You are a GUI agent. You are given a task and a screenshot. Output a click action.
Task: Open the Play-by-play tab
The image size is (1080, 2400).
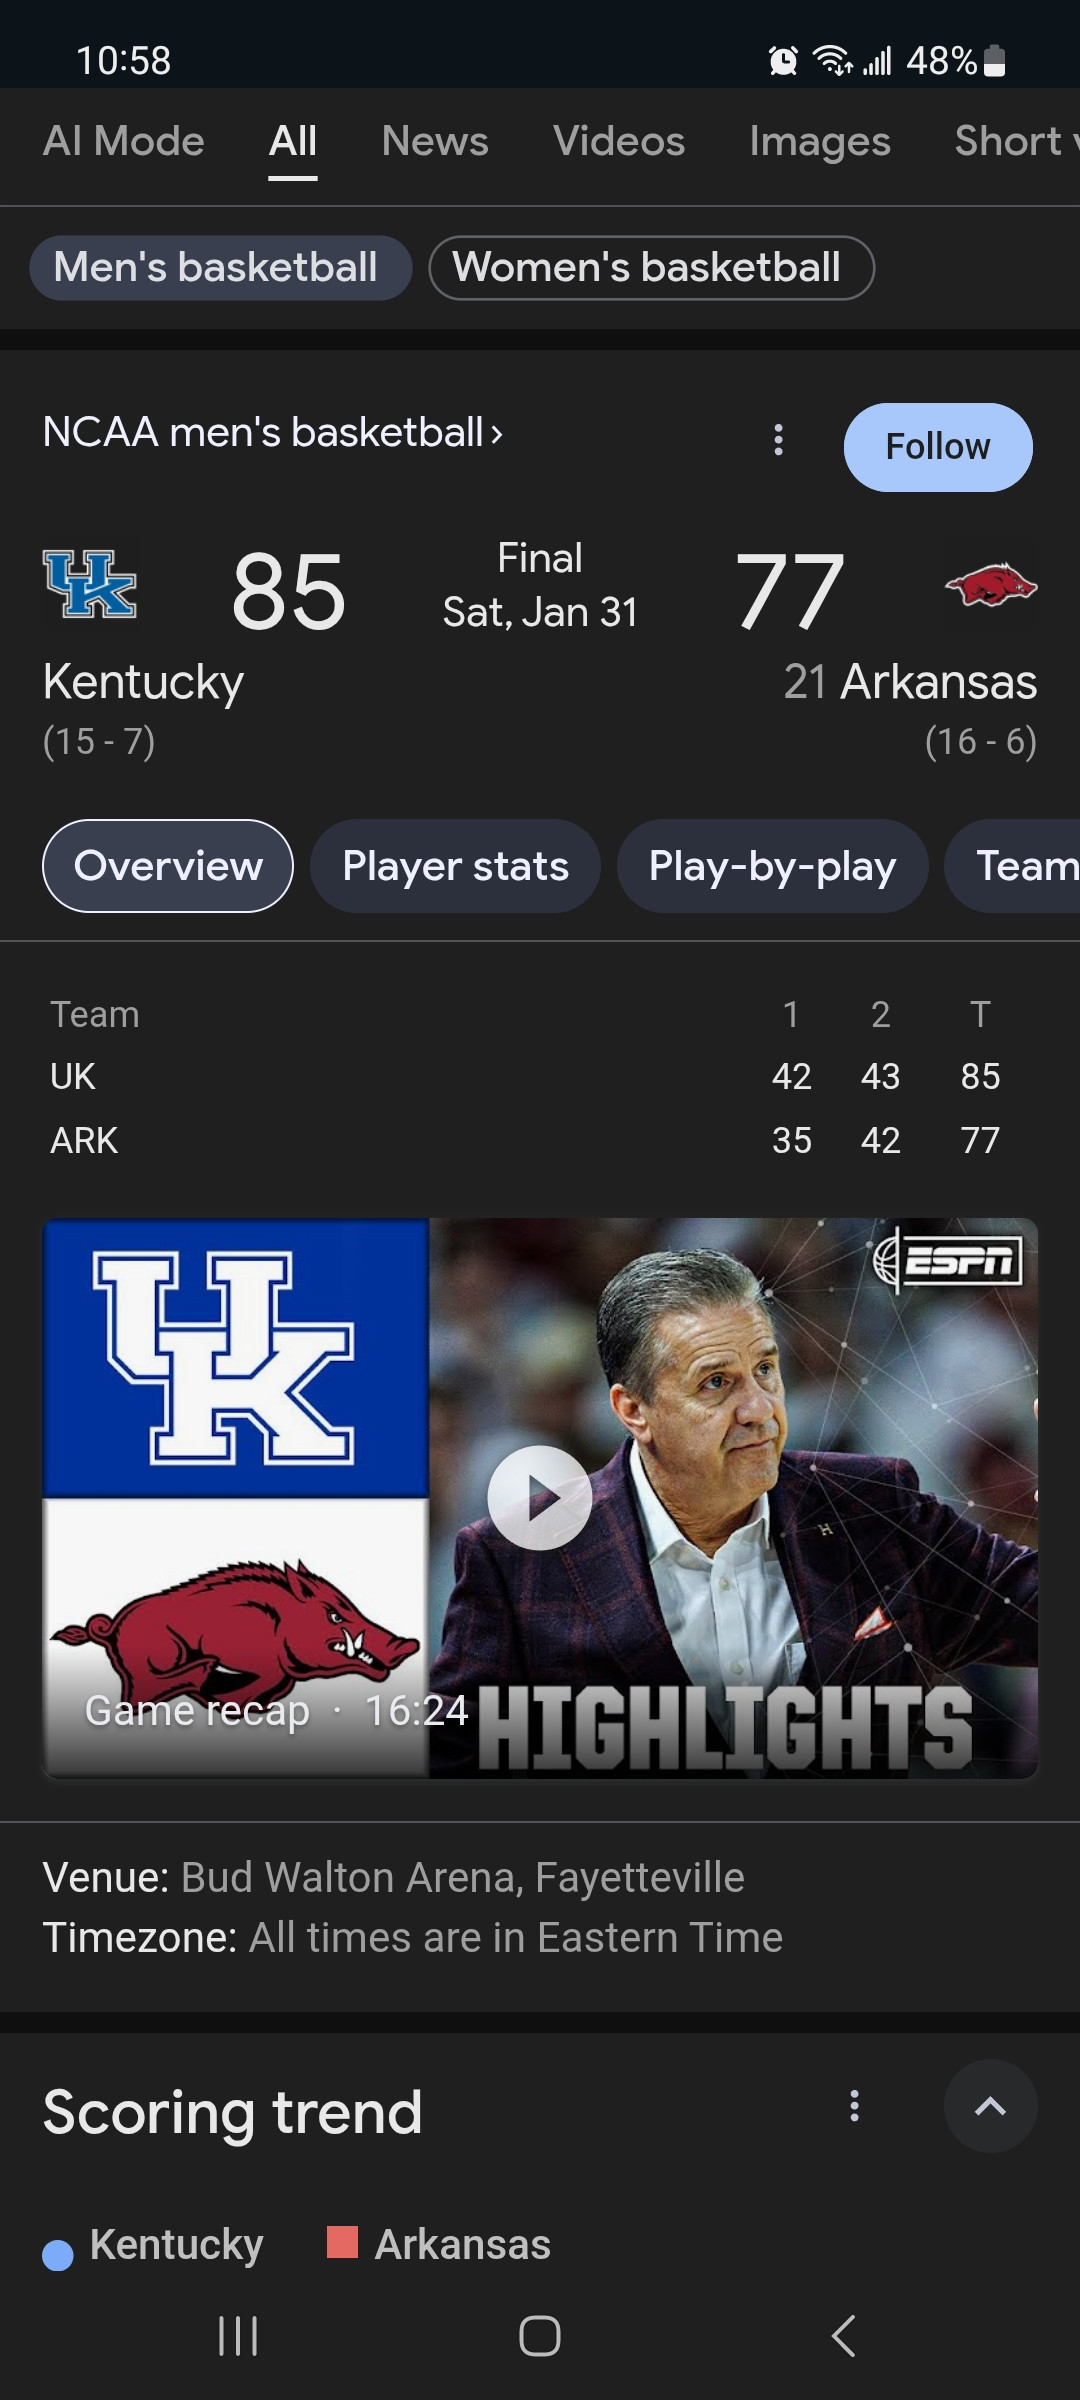click(x=772, y=866)
